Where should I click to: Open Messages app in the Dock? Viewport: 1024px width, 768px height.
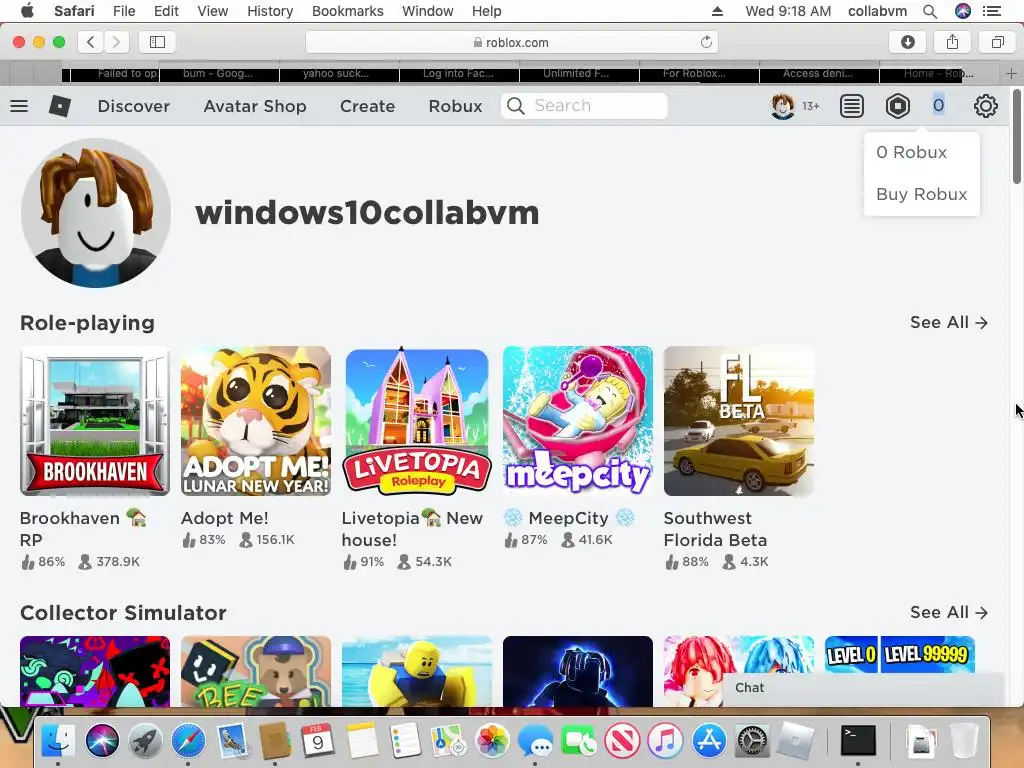(535, 741)
